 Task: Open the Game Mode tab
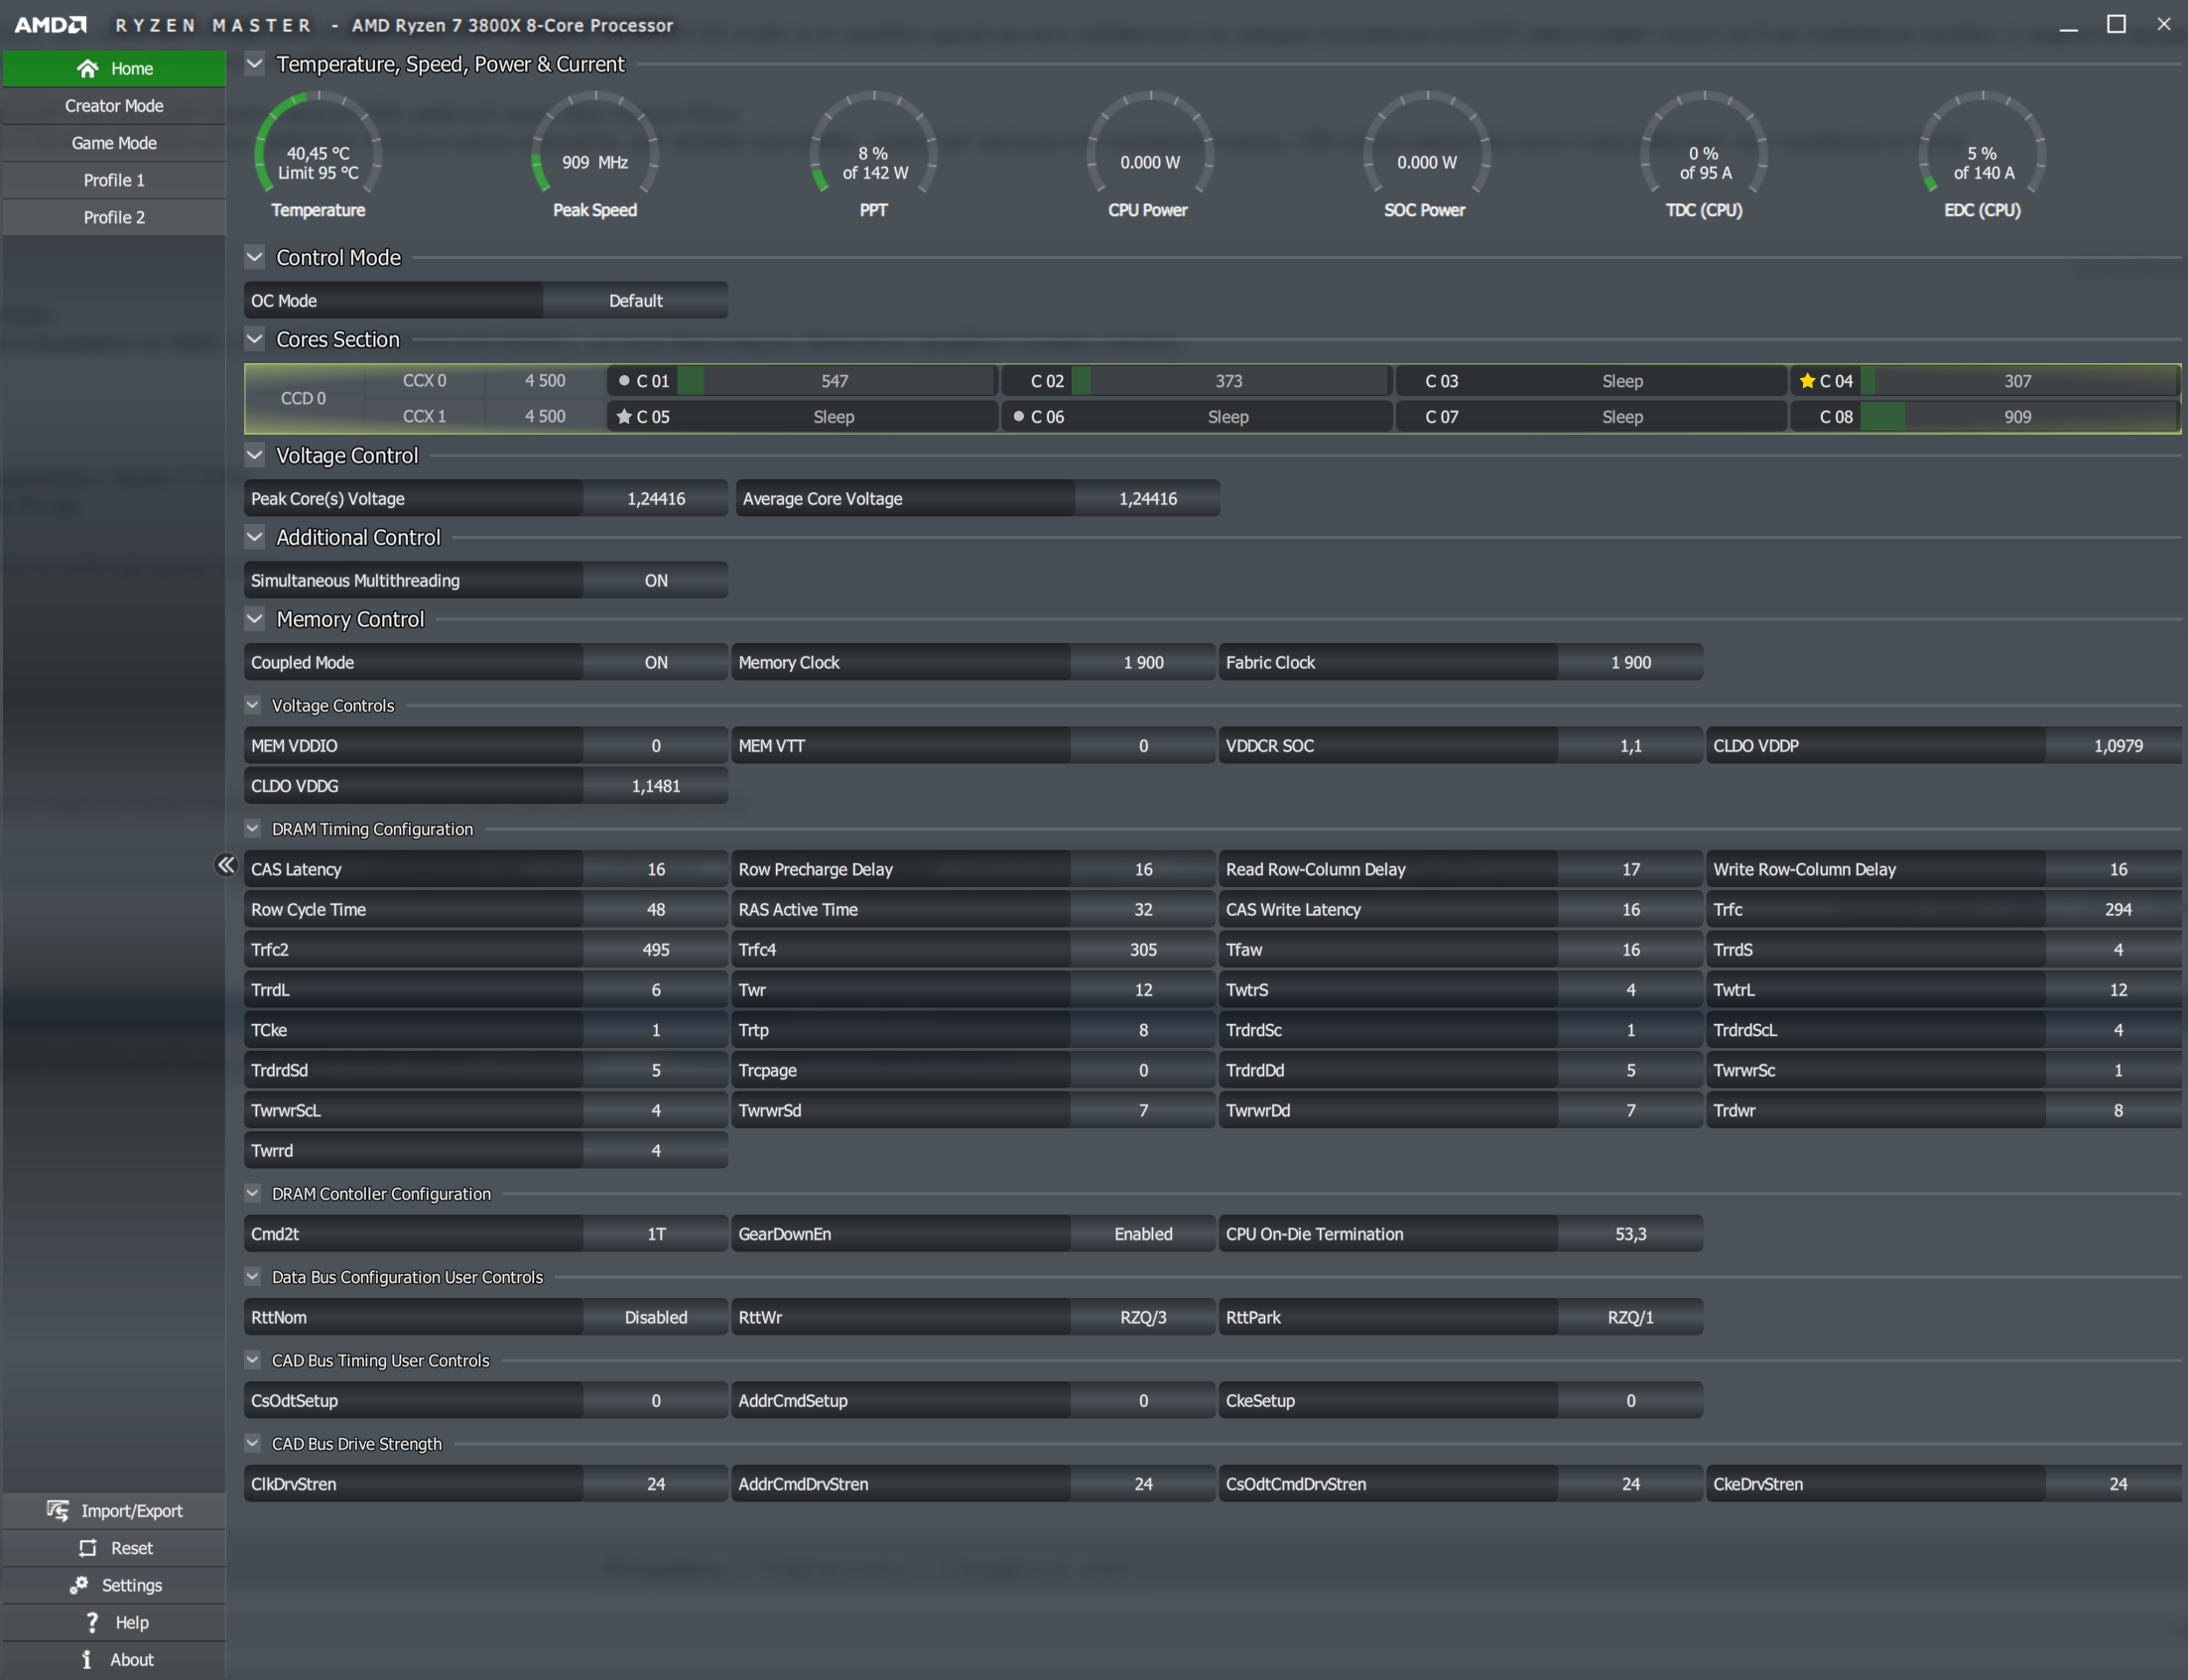point(114,143)
